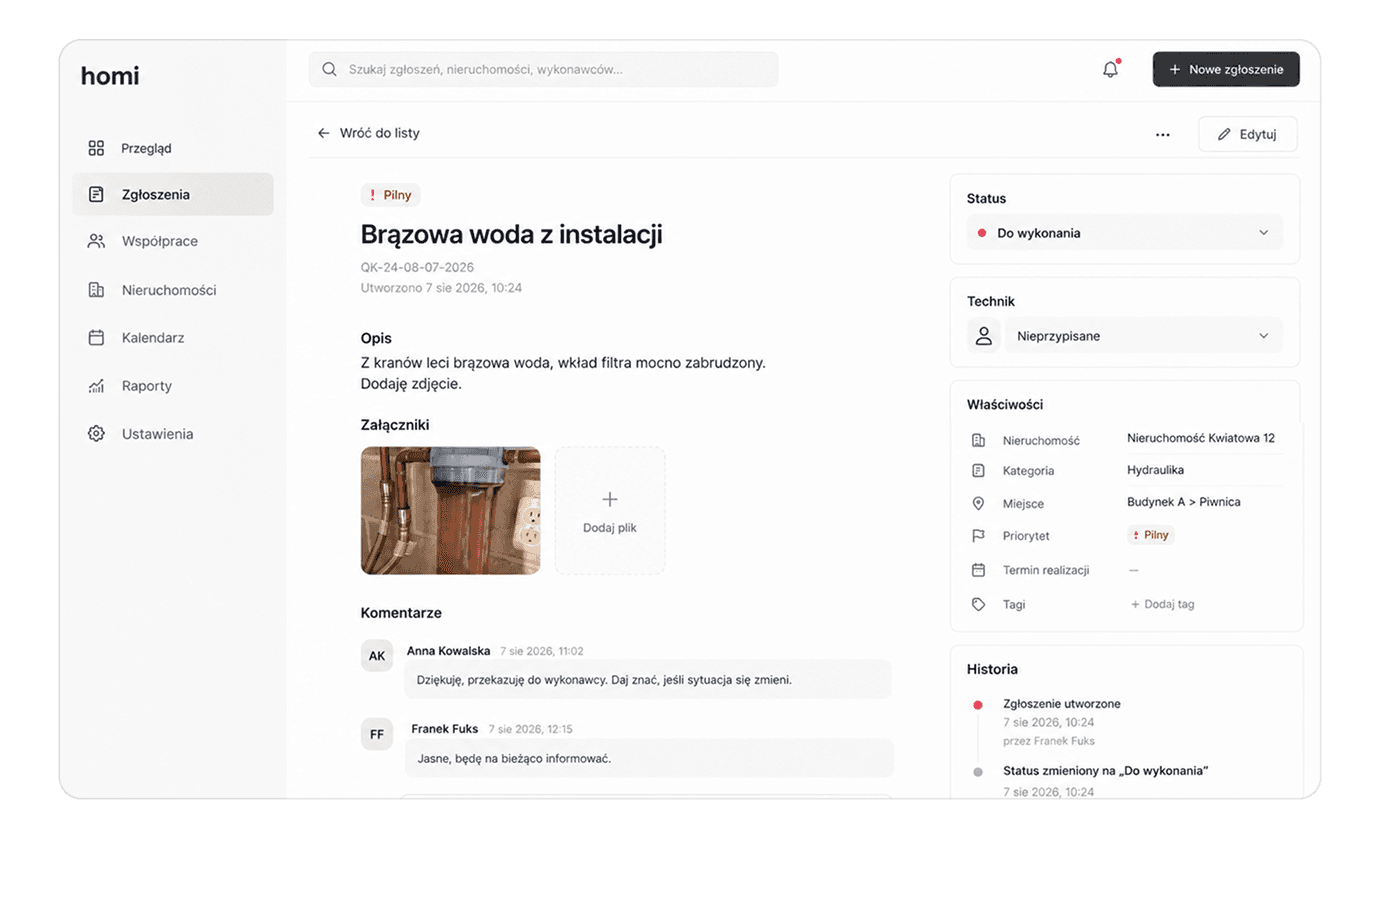Click the Budynek A > Piwnica value
Screen dimensions: 1380x903
[1184, 502]
